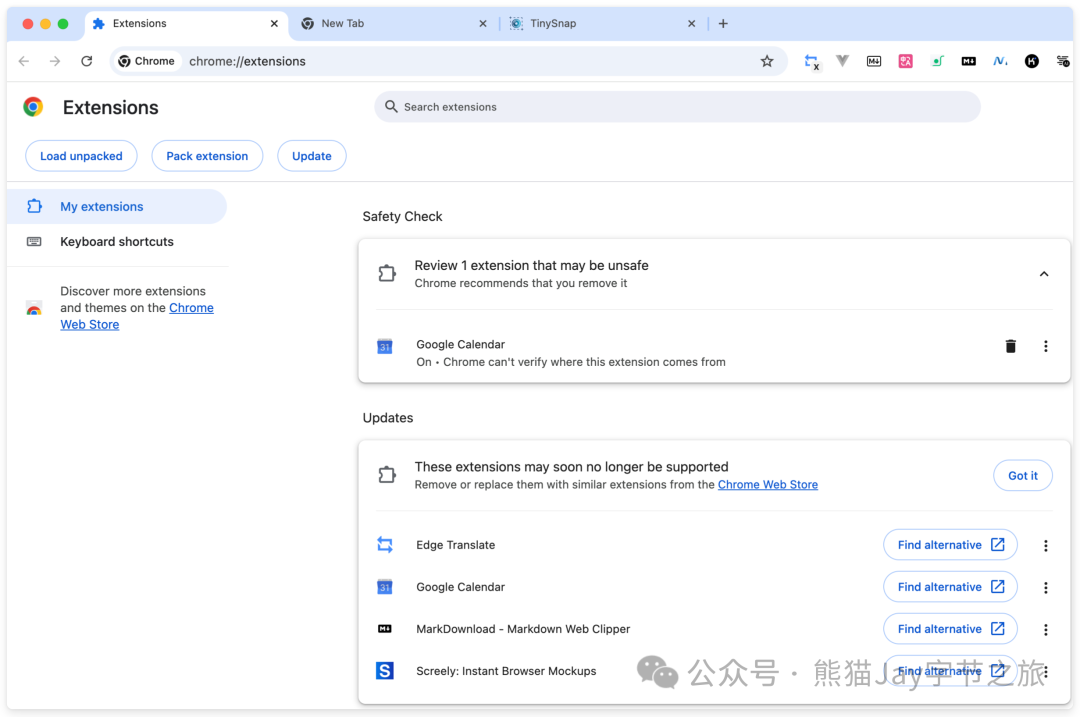The image size is (1080, 717).
Task: Open Chrome Web Store link in Updates notice
Action: pos(767,484)
